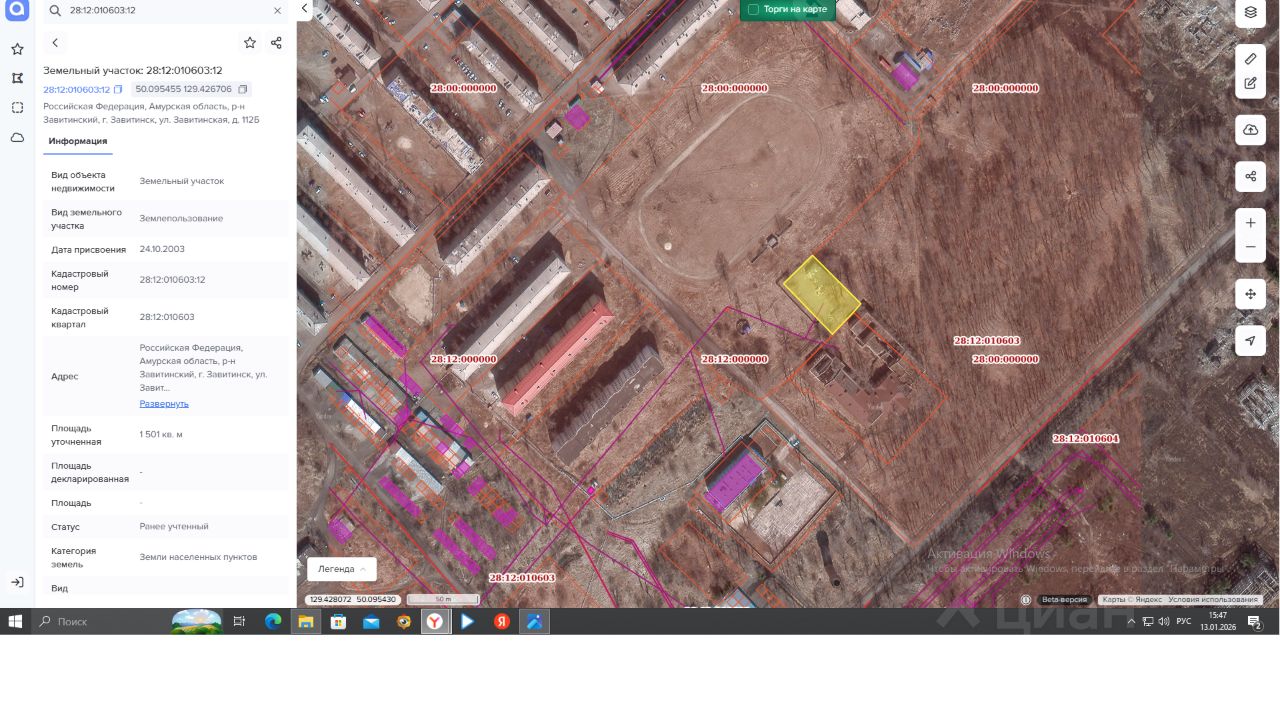Open Microsoft Store from the taskbar
This screenshot has width=1280, height=720.
pyautogui.click(x=338, y=621)
